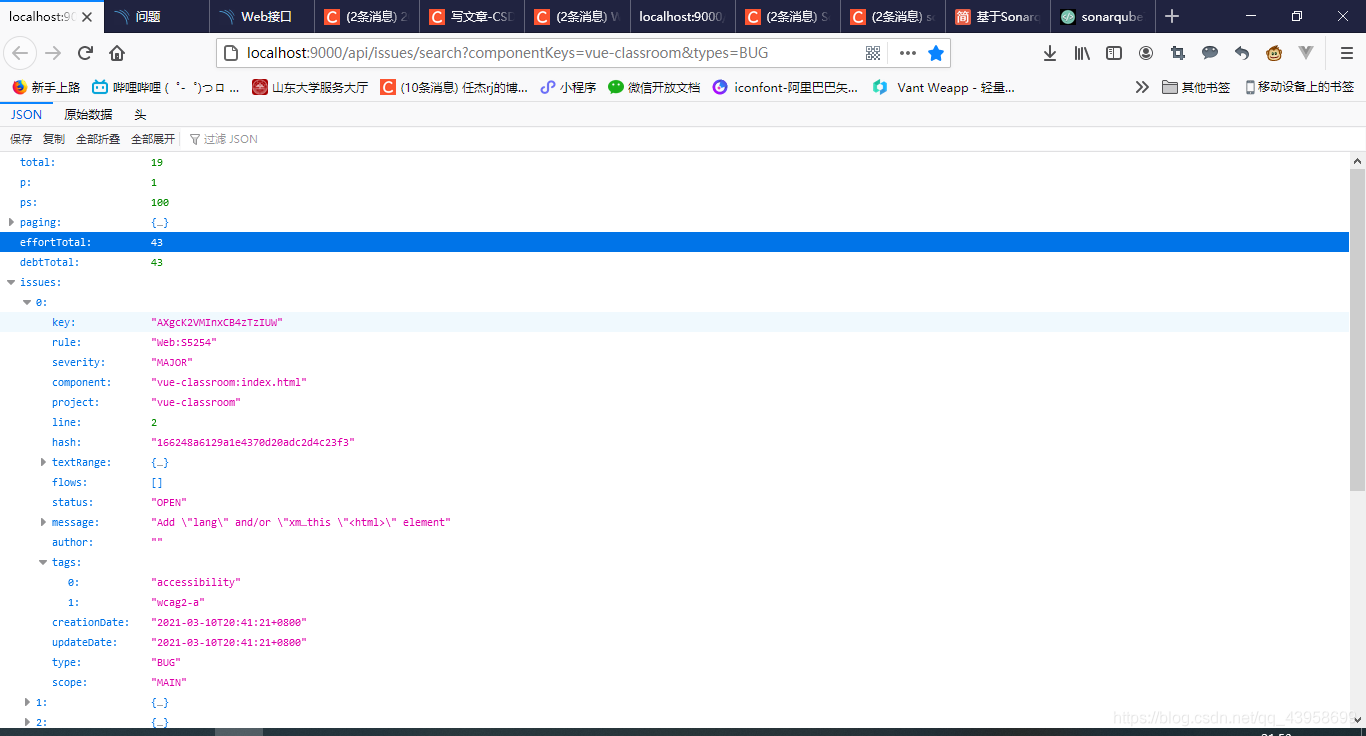Show more bookmarks via double chevron

click(1142, 87)
